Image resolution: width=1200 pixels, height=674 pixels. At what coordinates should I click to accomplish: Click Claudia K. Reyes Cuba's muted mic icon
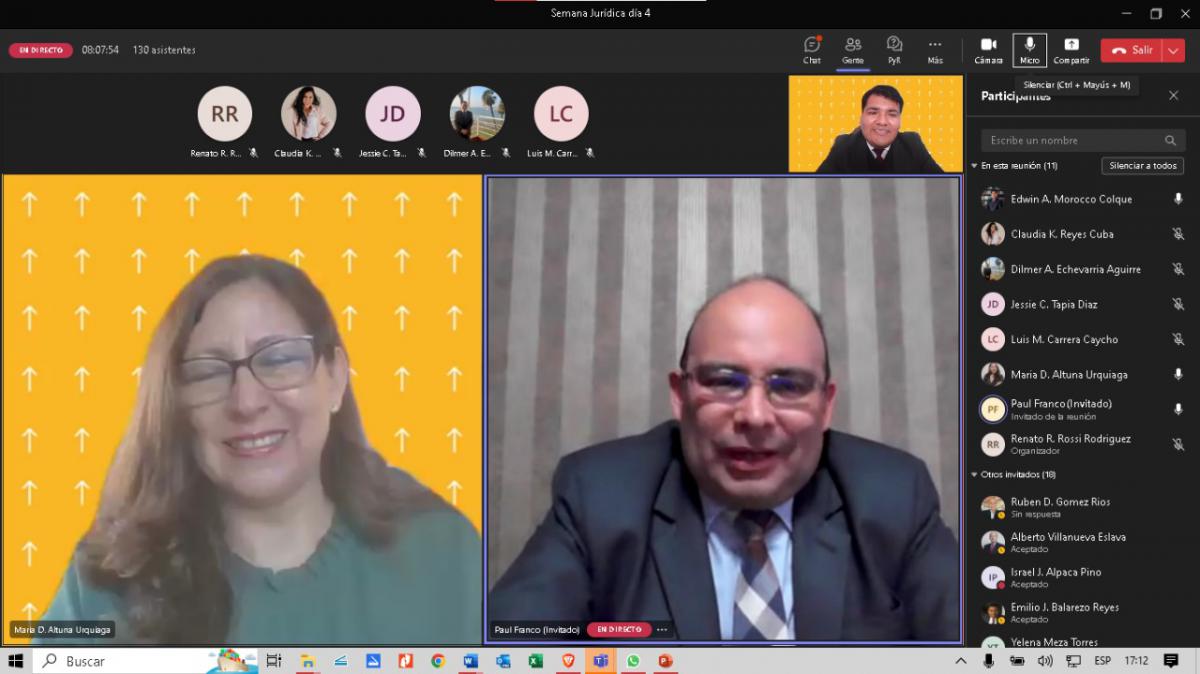(1178, 234)
